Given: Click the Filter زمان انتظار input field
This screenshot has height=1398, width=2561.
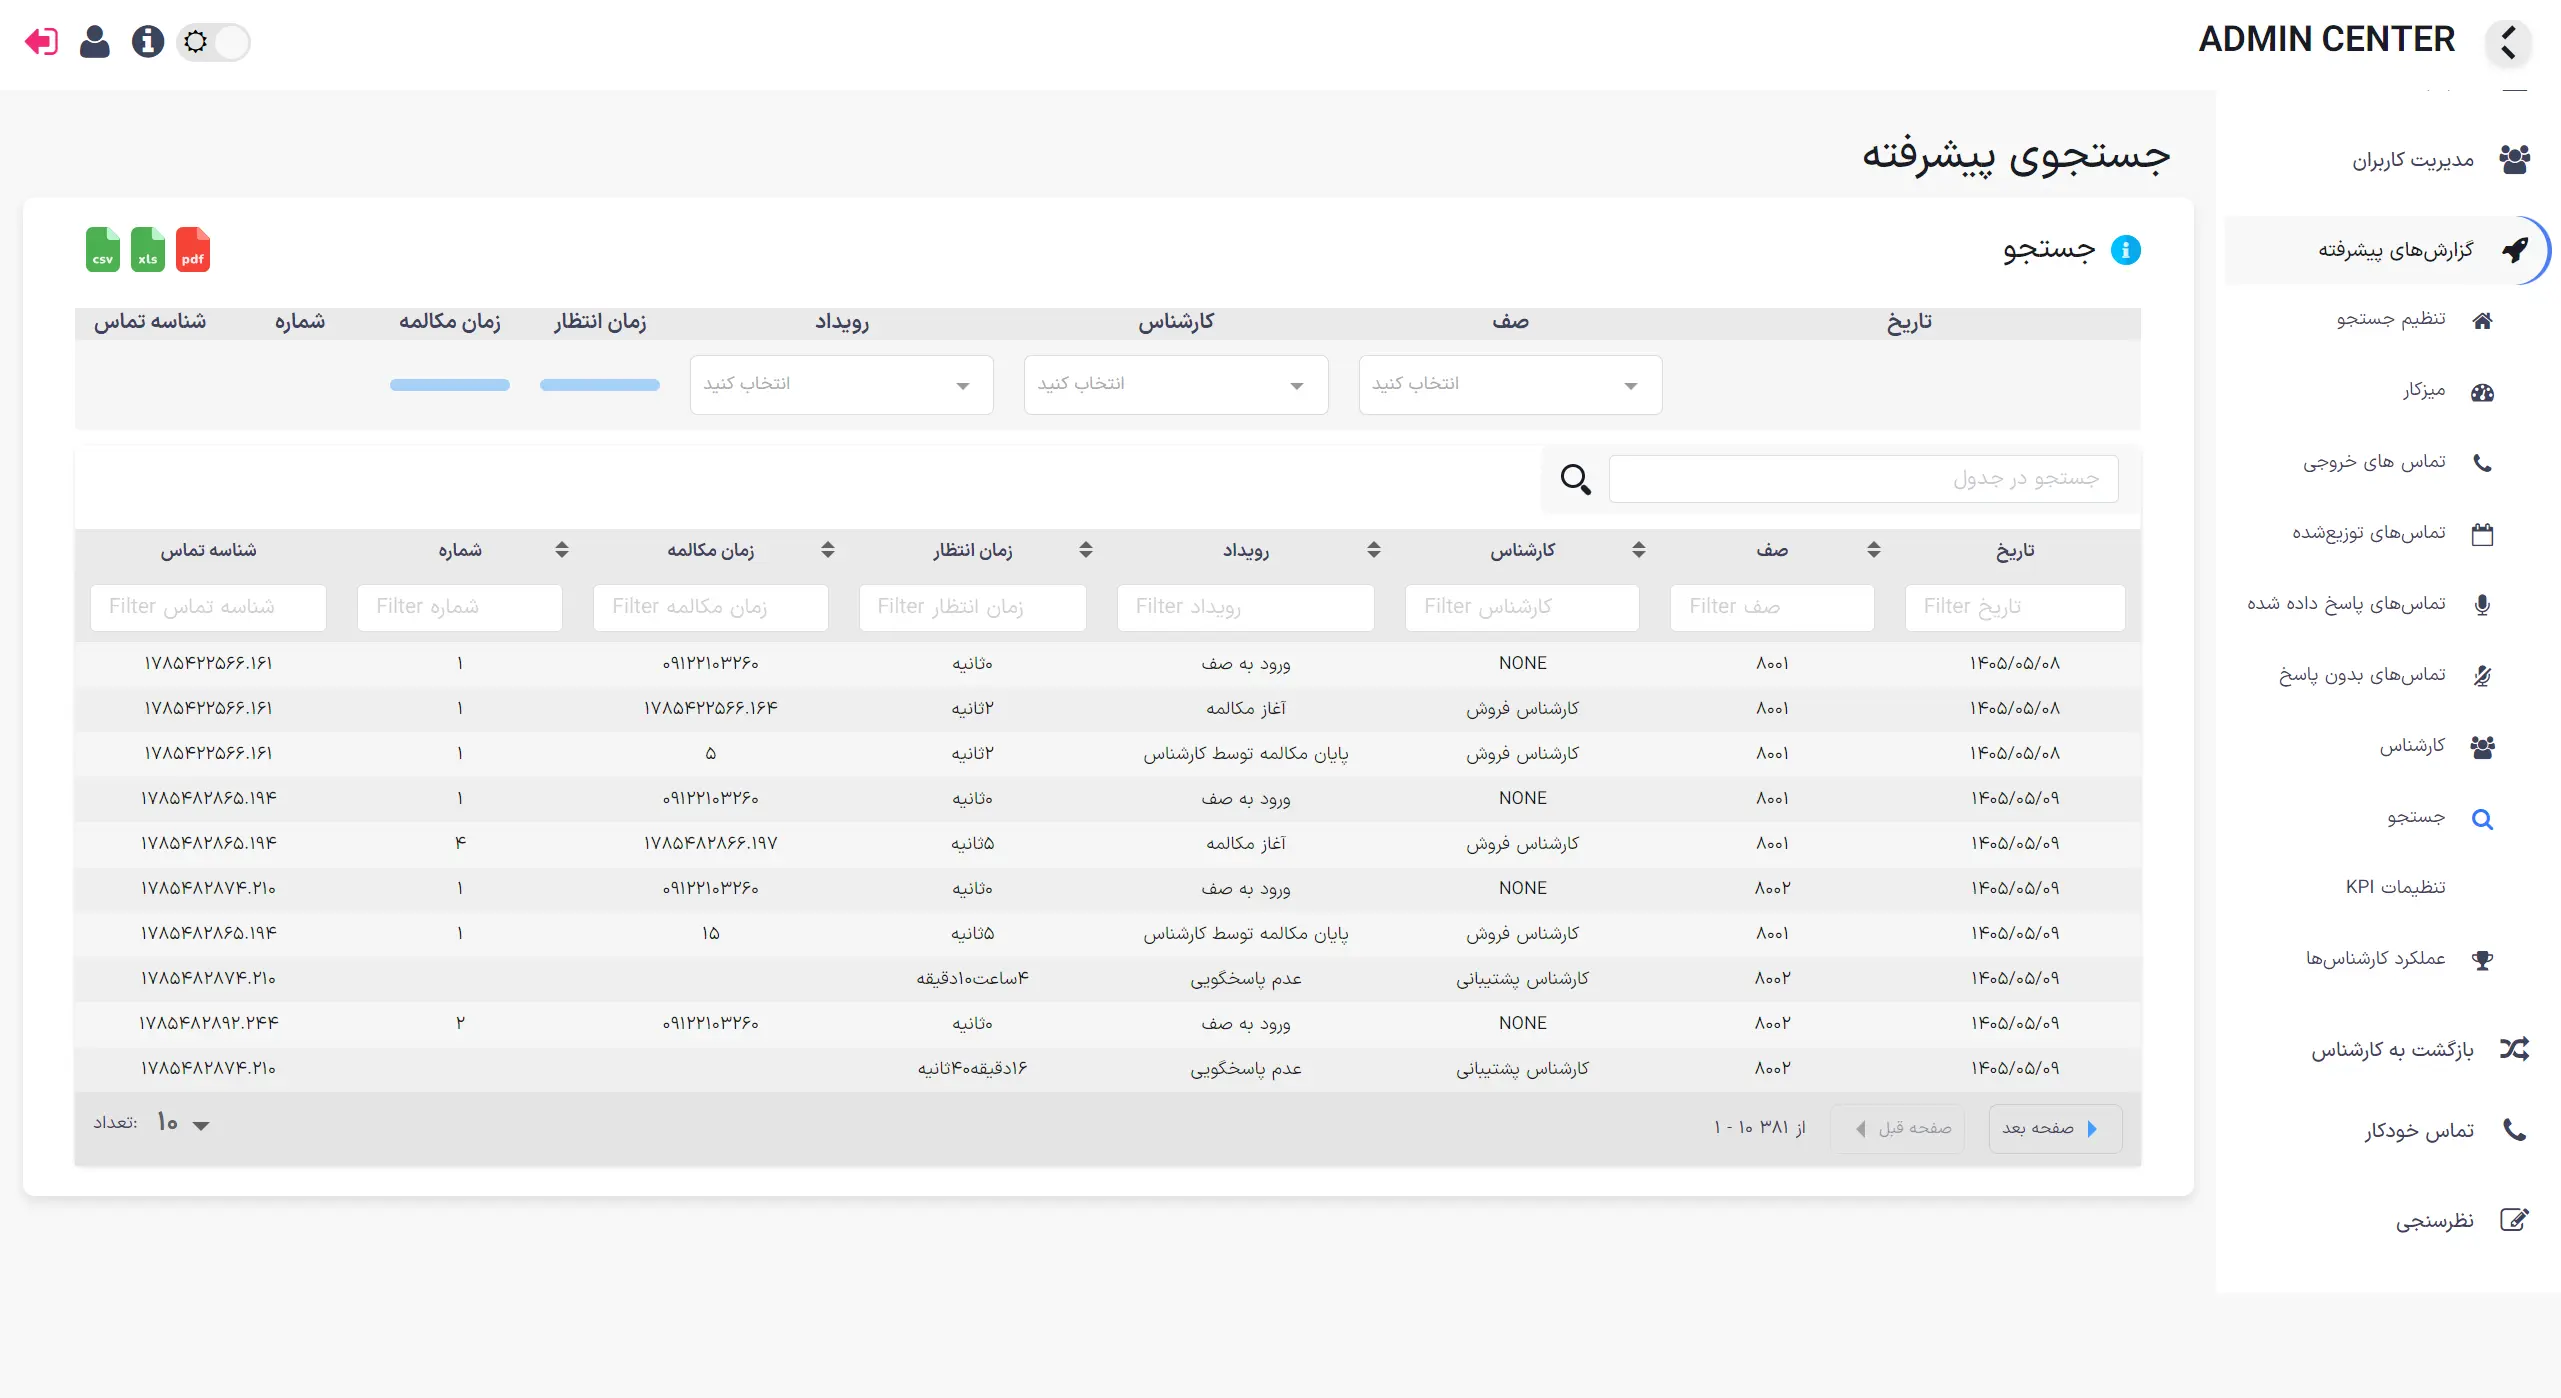Looking at the screenshot, I should point(972,607).
